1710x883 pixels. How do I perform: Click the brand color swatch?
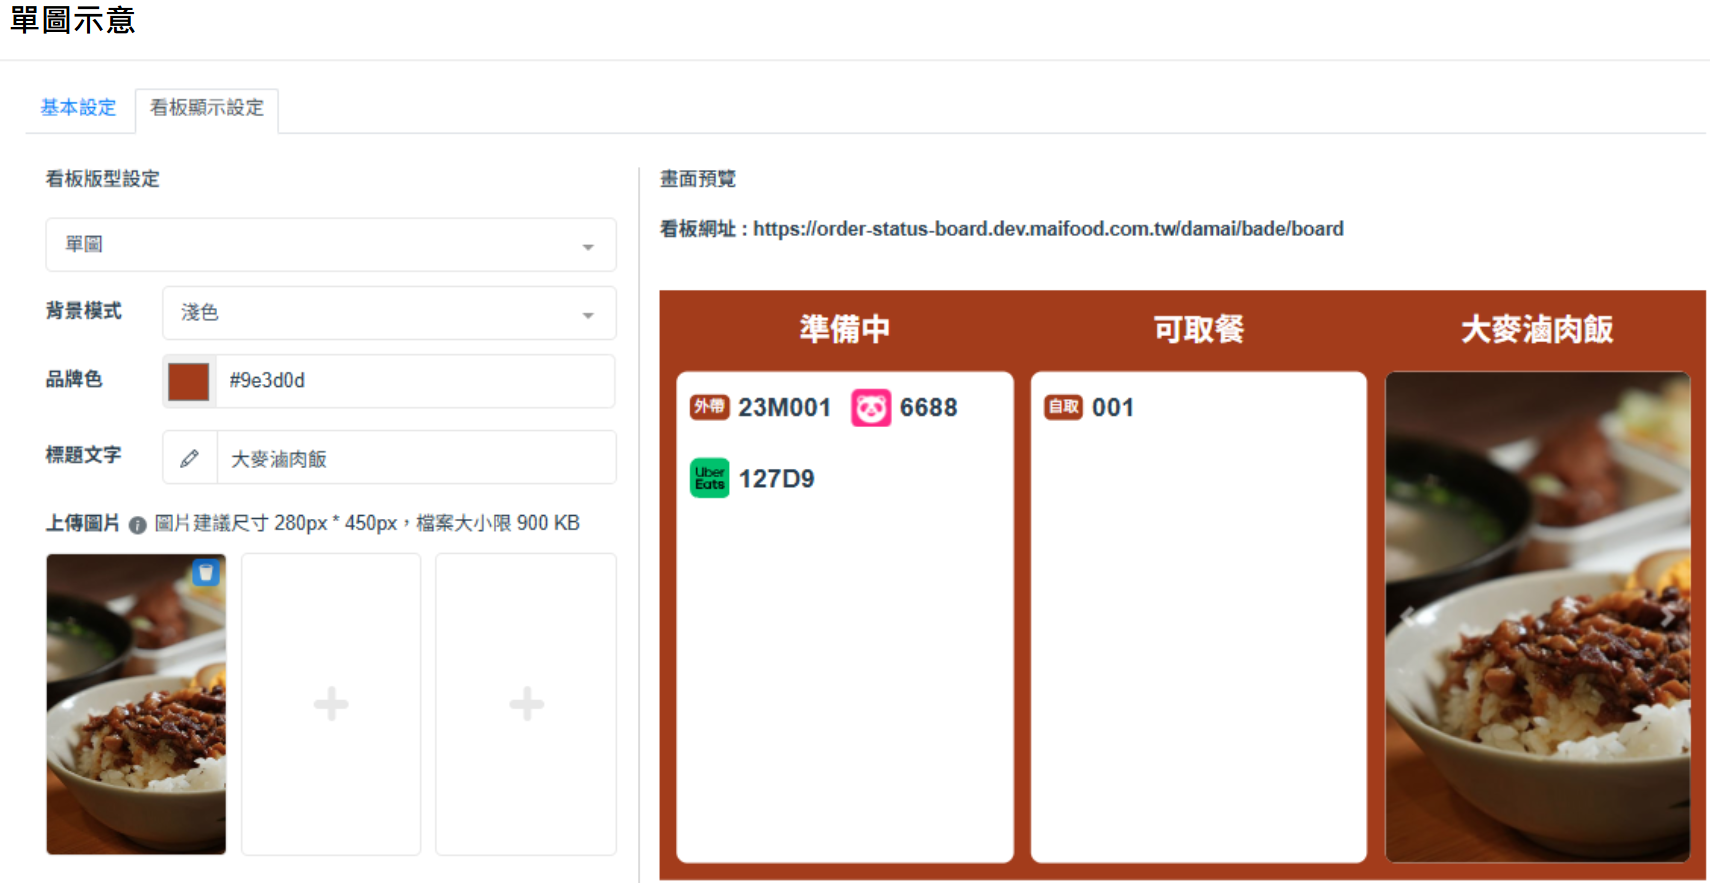pyautogui.click(x=189, y=381)
